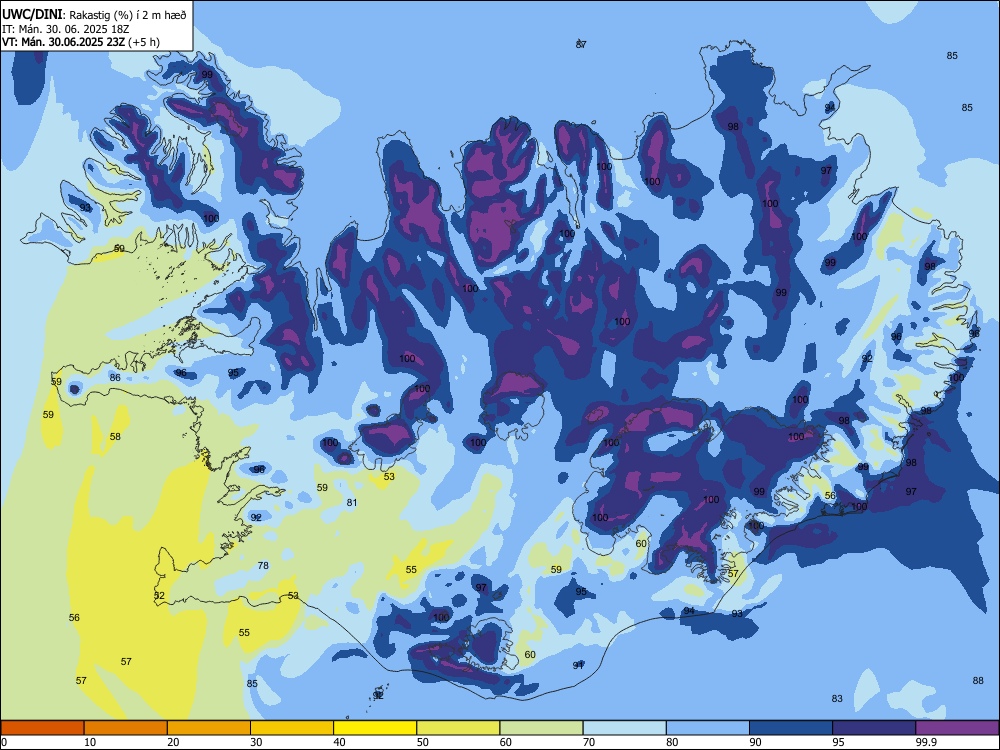Click the bright yellow 40–50 legend swatch
This screenshot has width=1000, height=750.
pyautogui.click(x=375, y=728)
